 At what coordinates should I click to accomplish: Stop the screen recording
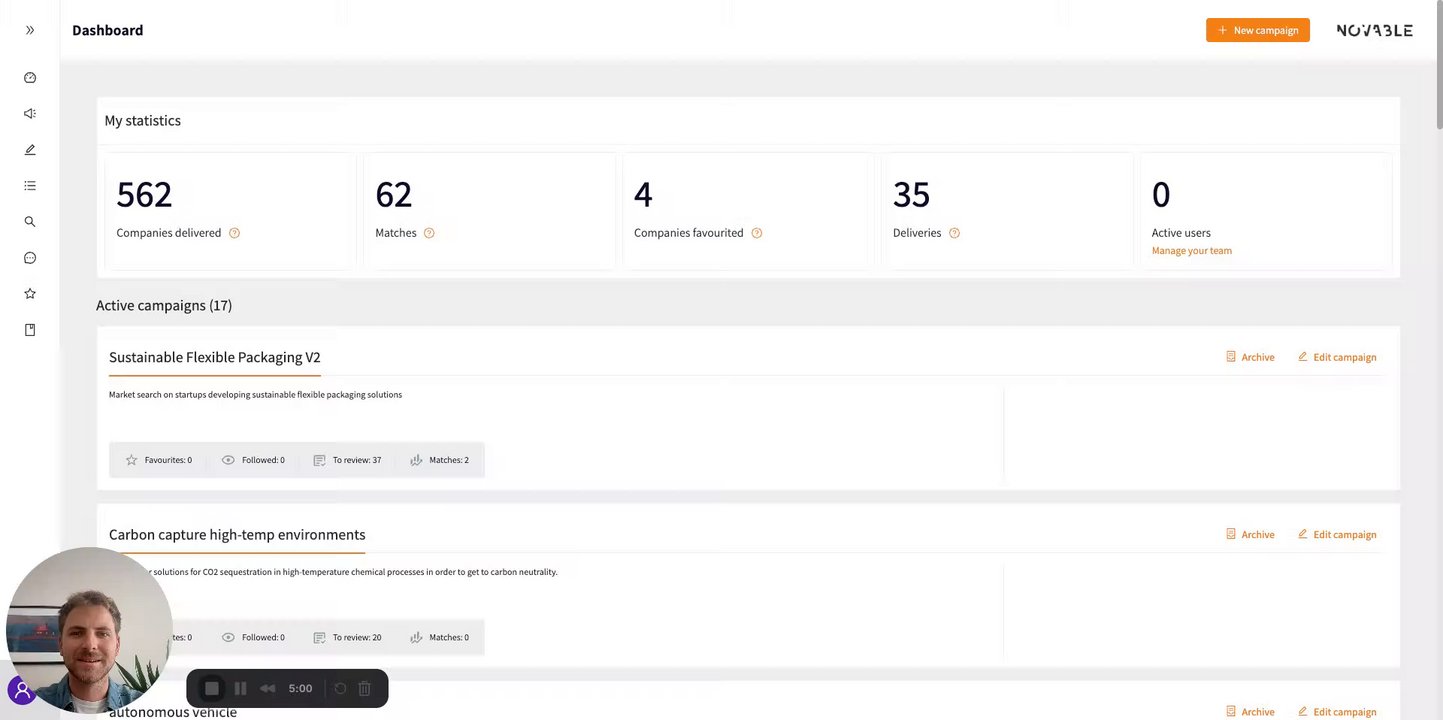212,688
